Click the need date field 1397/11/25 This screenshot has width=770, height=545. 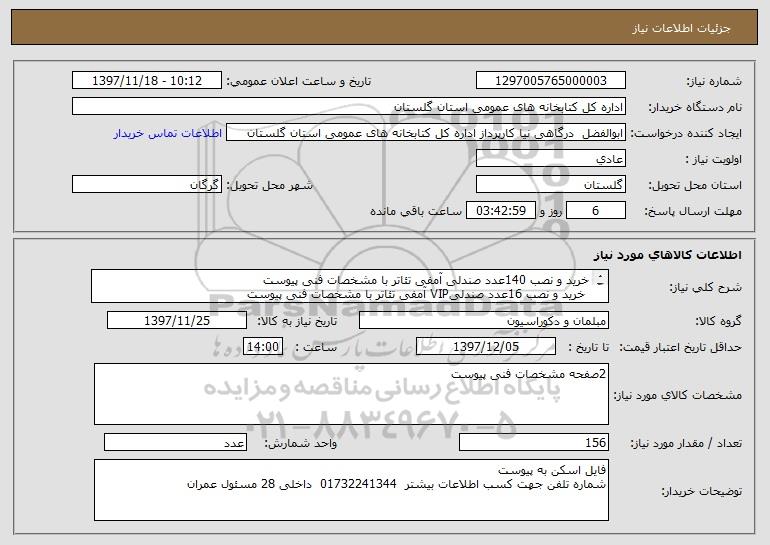point(177,321)
